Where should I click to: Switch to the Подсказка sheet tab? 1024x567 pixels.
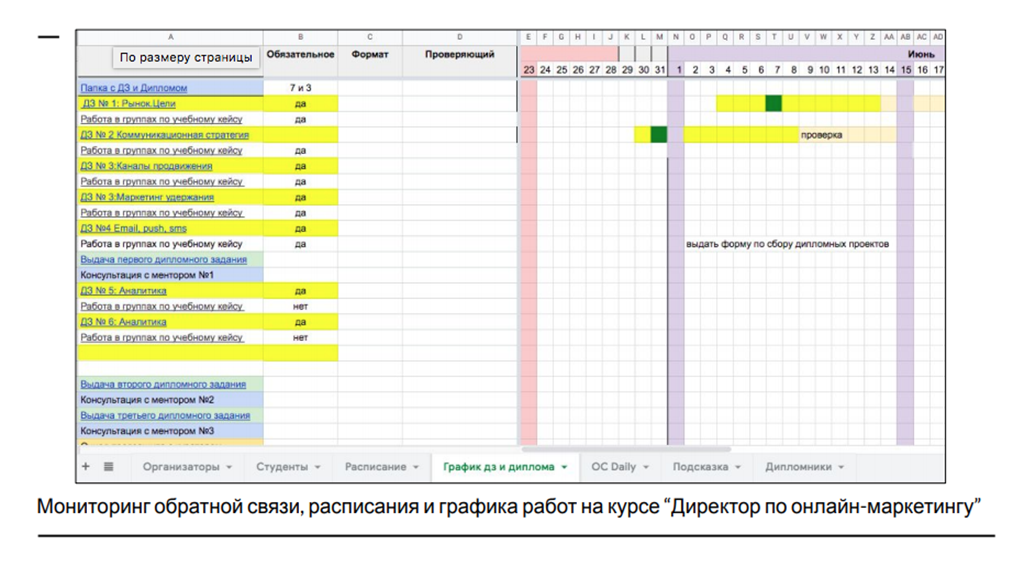pyautogui.click(x=700, y=467)
